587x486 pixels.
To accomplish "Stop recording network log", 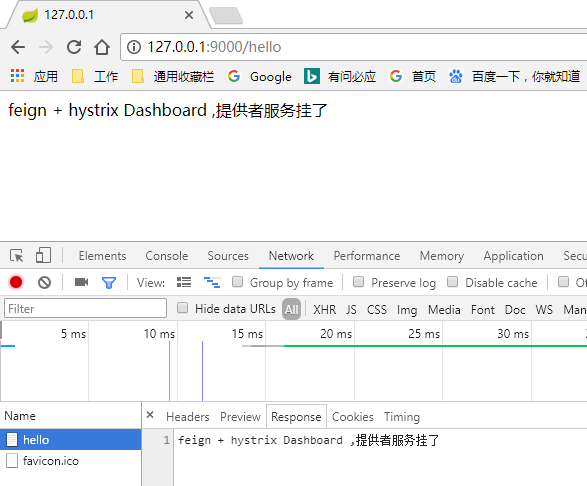I will coord(16,282).
